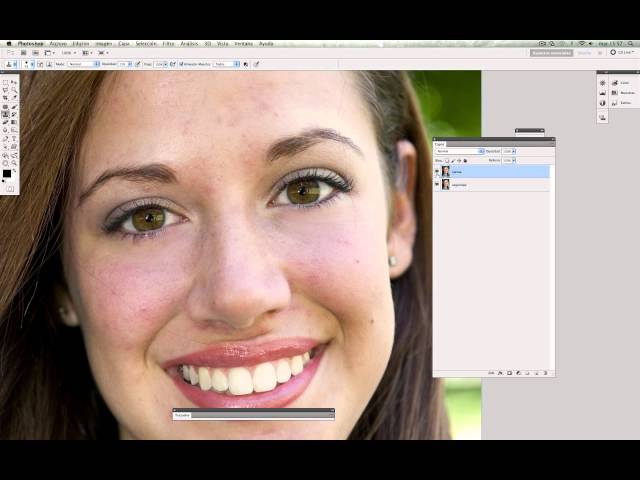Open the Color panel from the dock
The width and height of the screenshot is (640, 480).
tap(621, 83)
